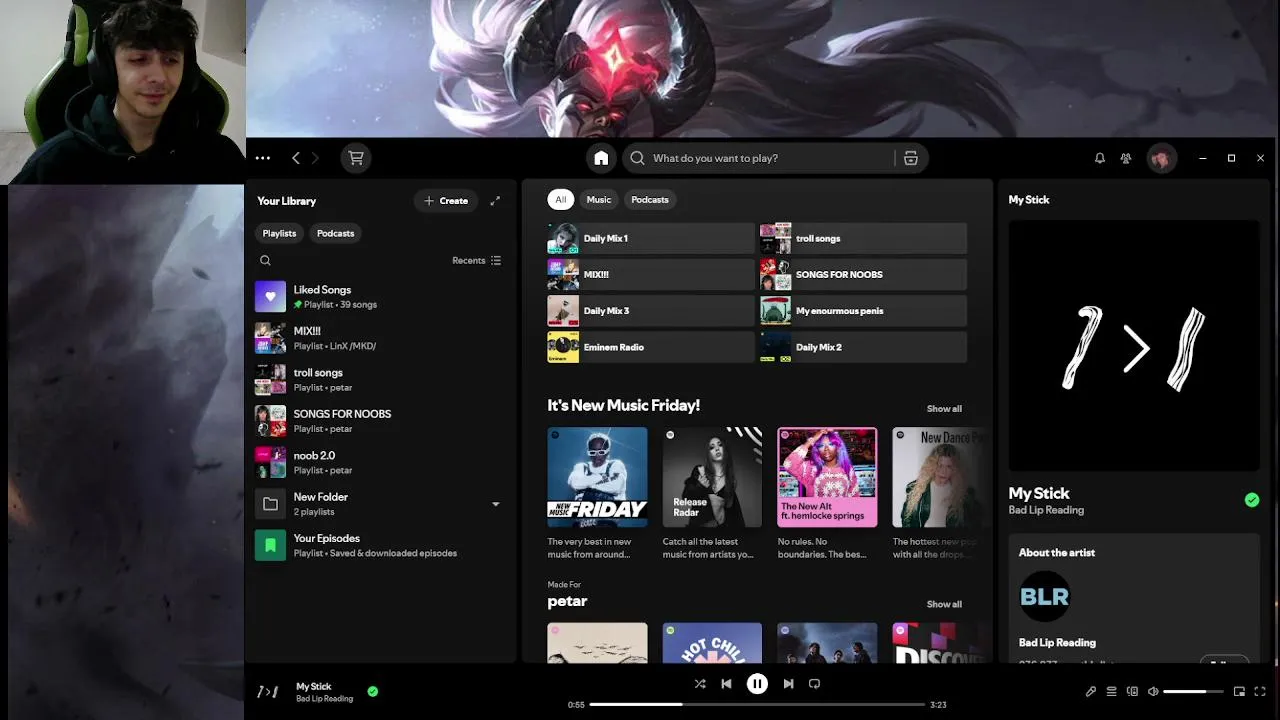Open the Create dropdown

446,201
